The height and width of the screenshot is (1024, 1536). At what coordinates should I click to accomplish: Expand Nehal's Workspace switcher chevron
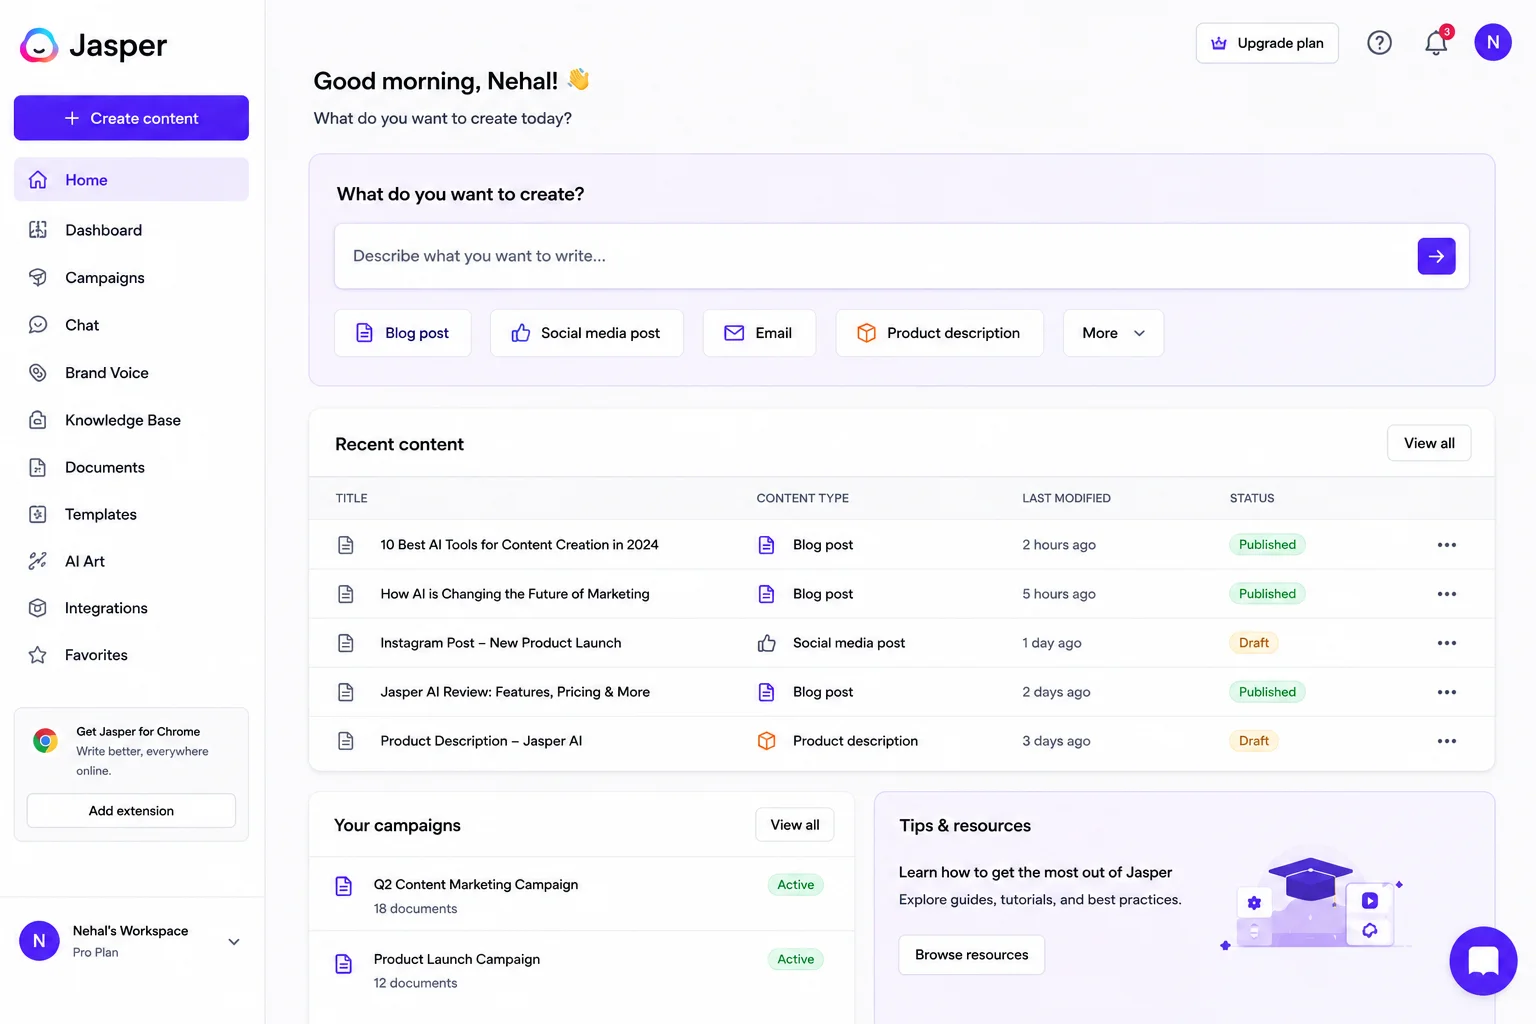[234, 942]
